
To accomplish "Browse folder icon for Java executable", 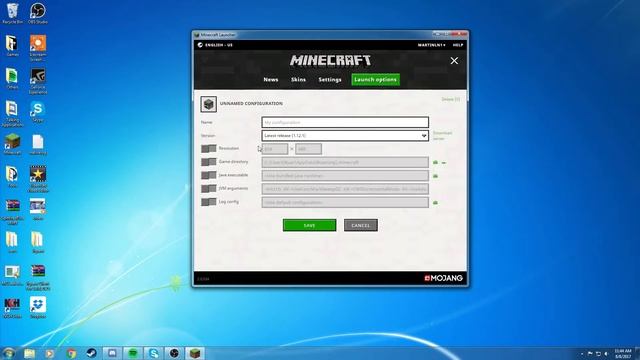I will click(x=436, y=176).
